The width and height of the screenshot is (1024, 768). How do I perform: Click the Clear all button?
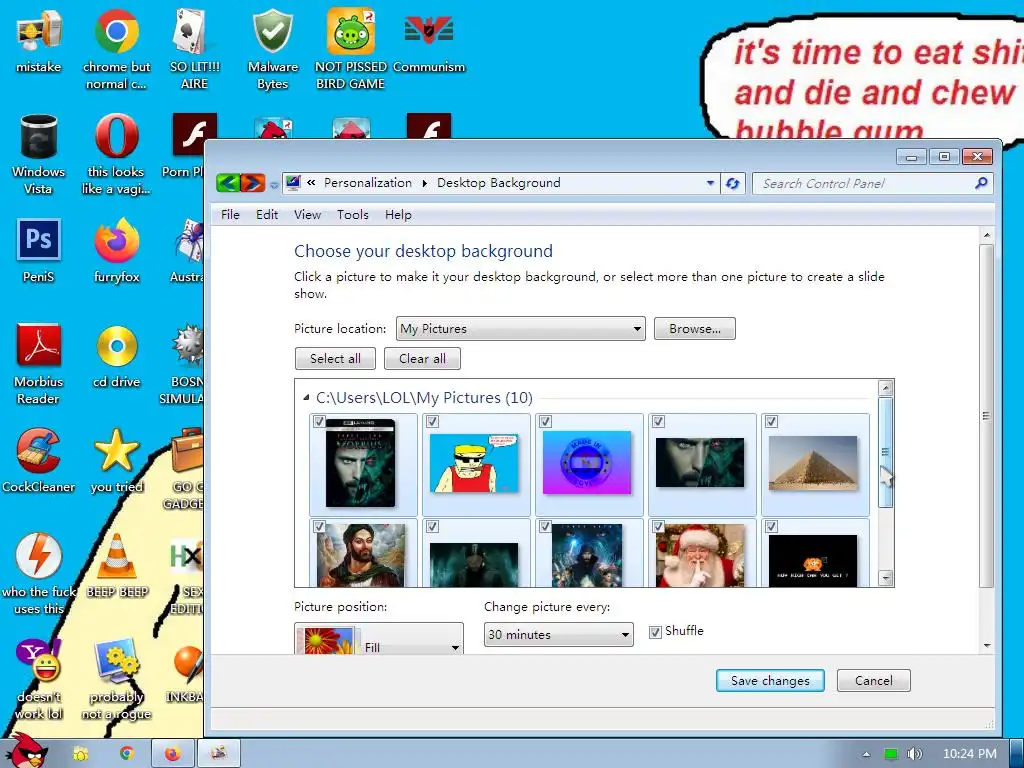pyautogui.click(x=422, y=359)
